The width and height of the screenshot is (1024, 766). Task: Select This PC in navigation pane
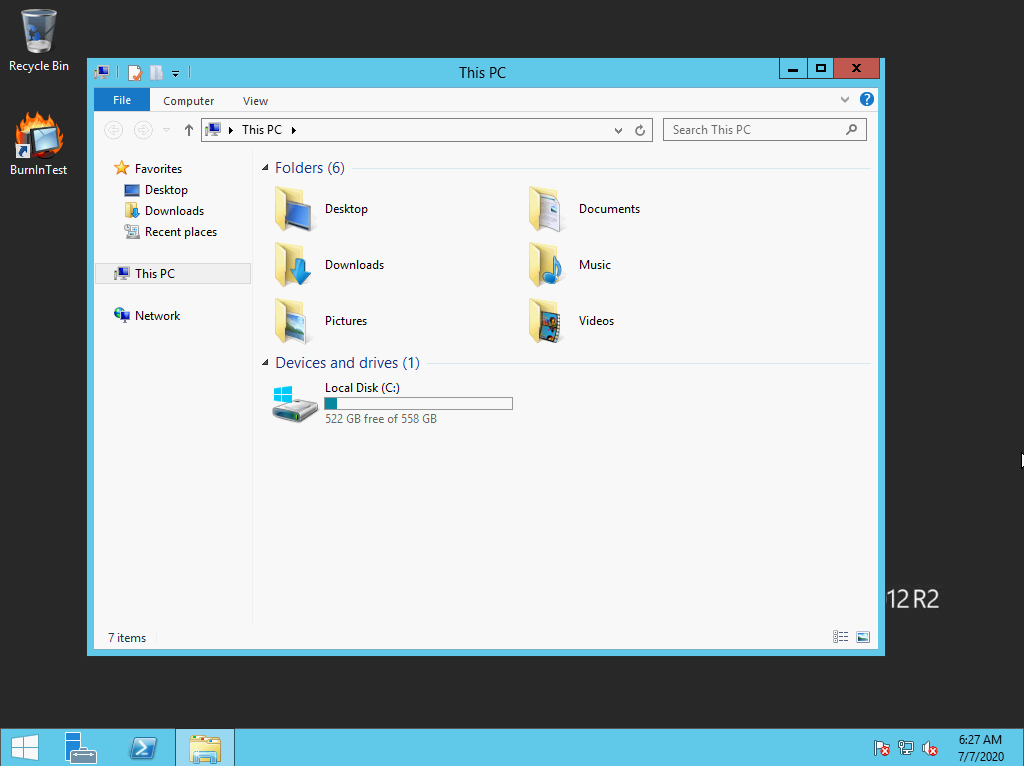pos(173,274)
